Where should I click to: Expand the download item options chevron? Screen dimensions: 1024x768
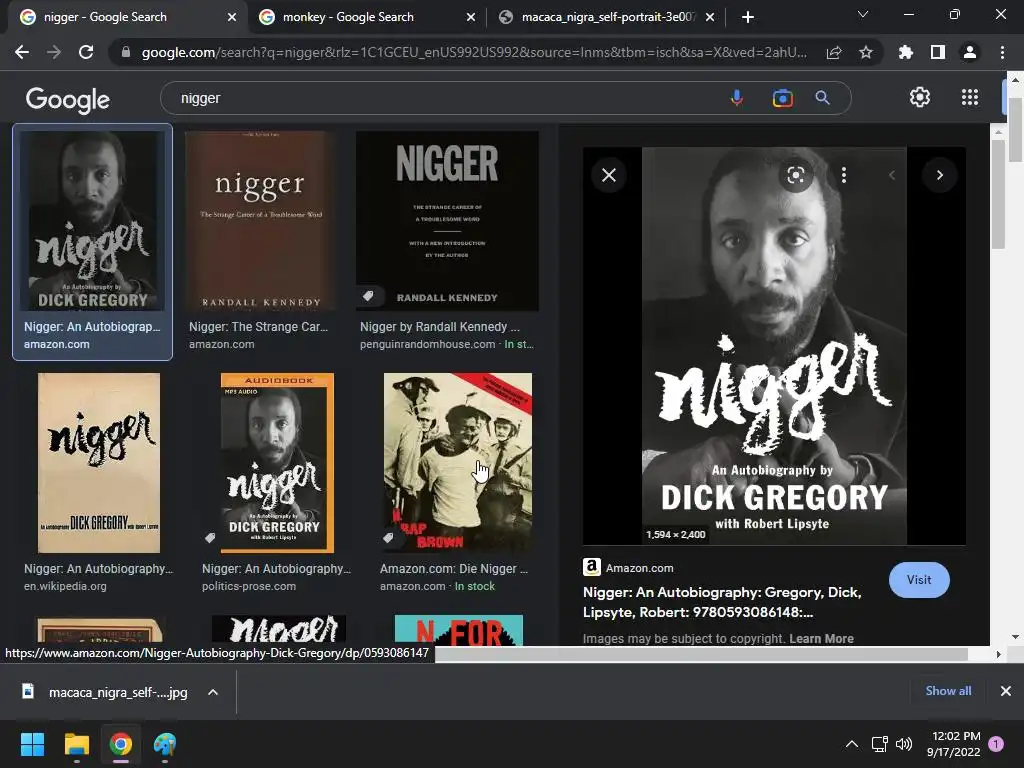213,692
